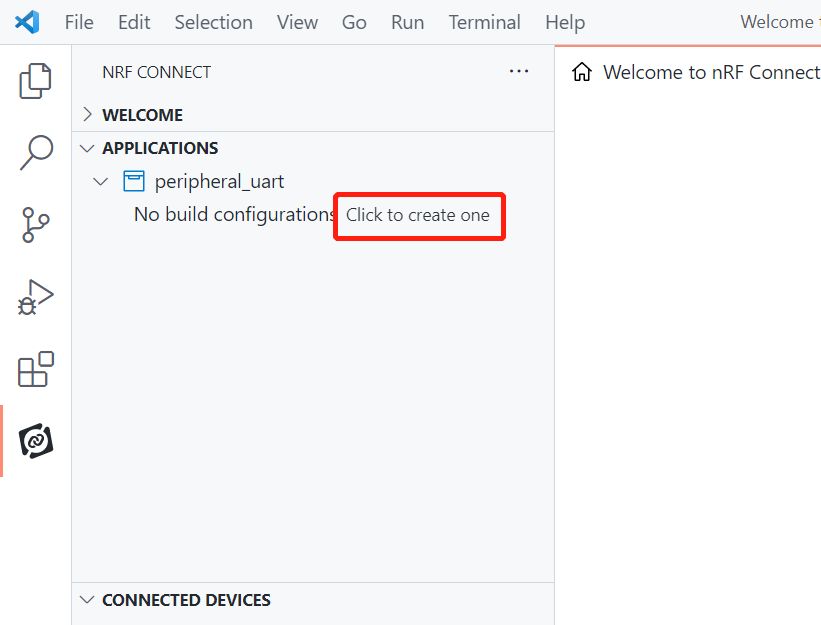
Task: Open the Terminal menu
Action: (x=484, y=22)
